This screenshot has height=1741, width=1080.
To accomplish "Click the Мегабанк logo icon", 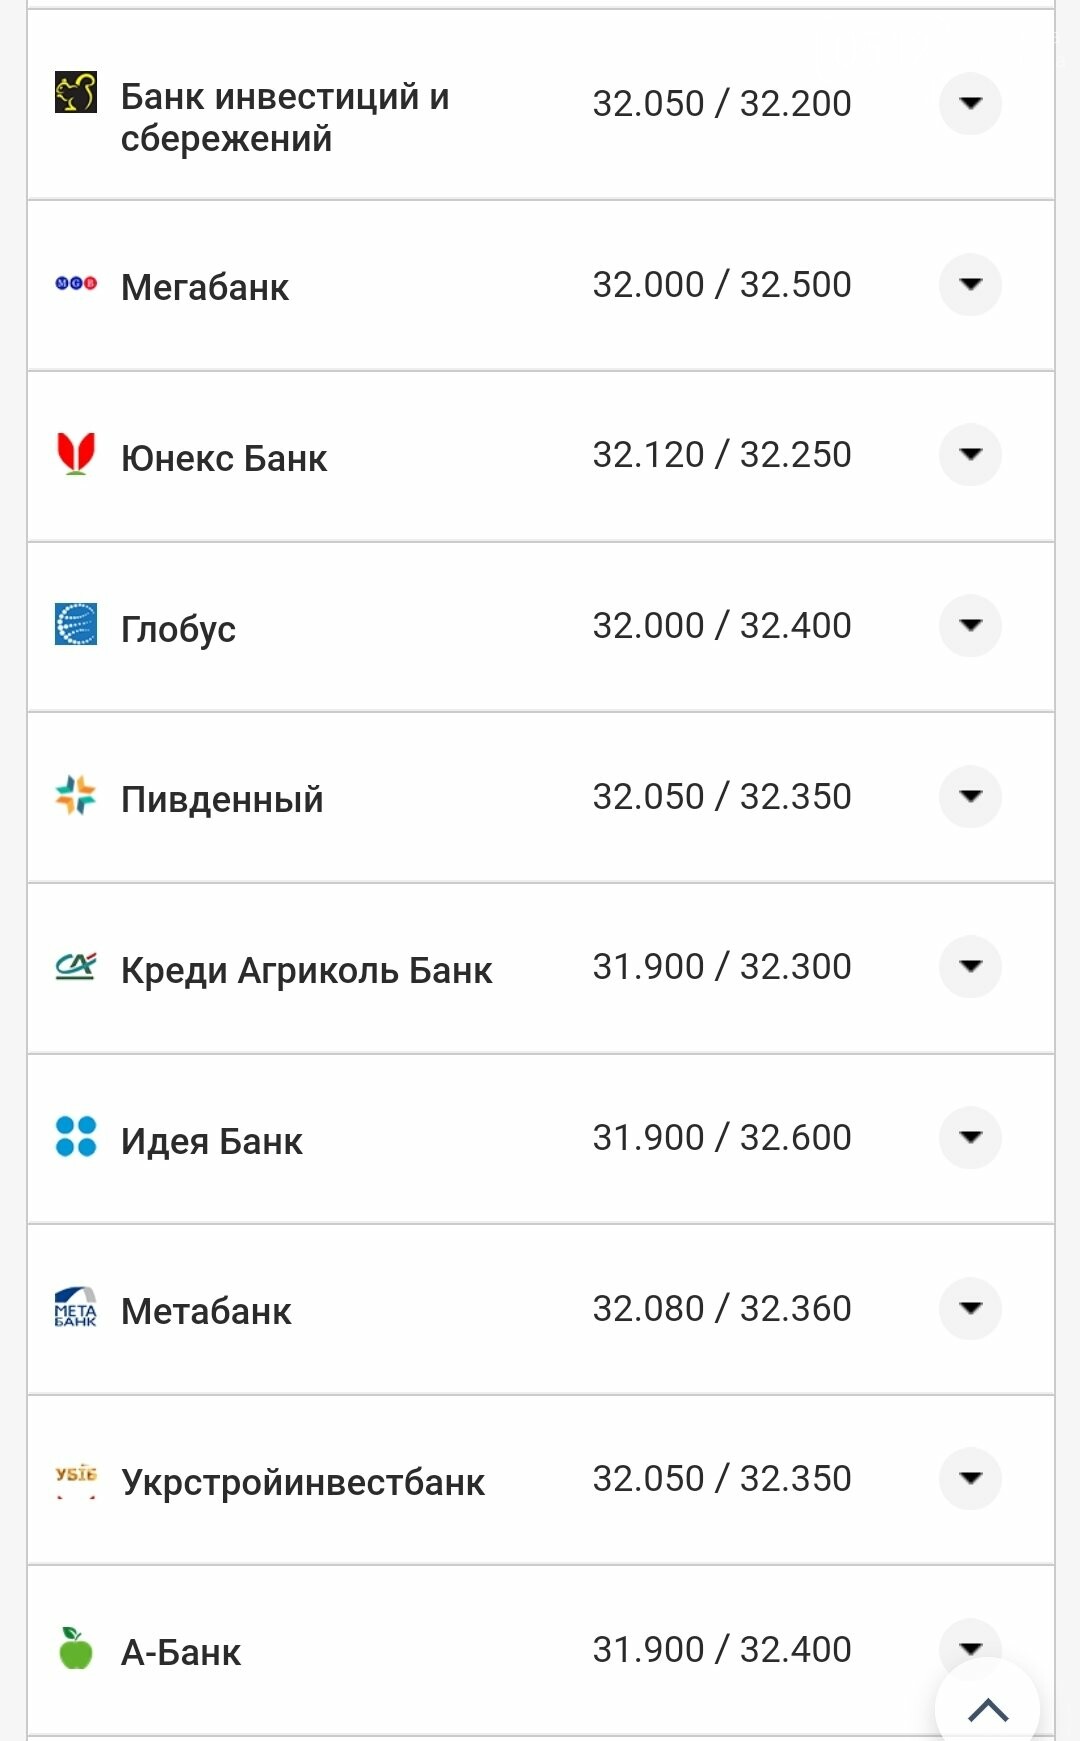I will (x=76, y=283).
